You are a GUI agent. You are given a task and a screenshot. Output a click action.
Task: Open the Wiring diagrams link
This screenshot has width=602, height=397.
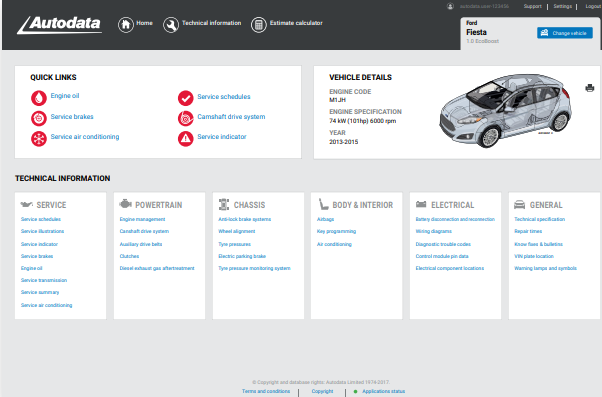tap(433, 231)
